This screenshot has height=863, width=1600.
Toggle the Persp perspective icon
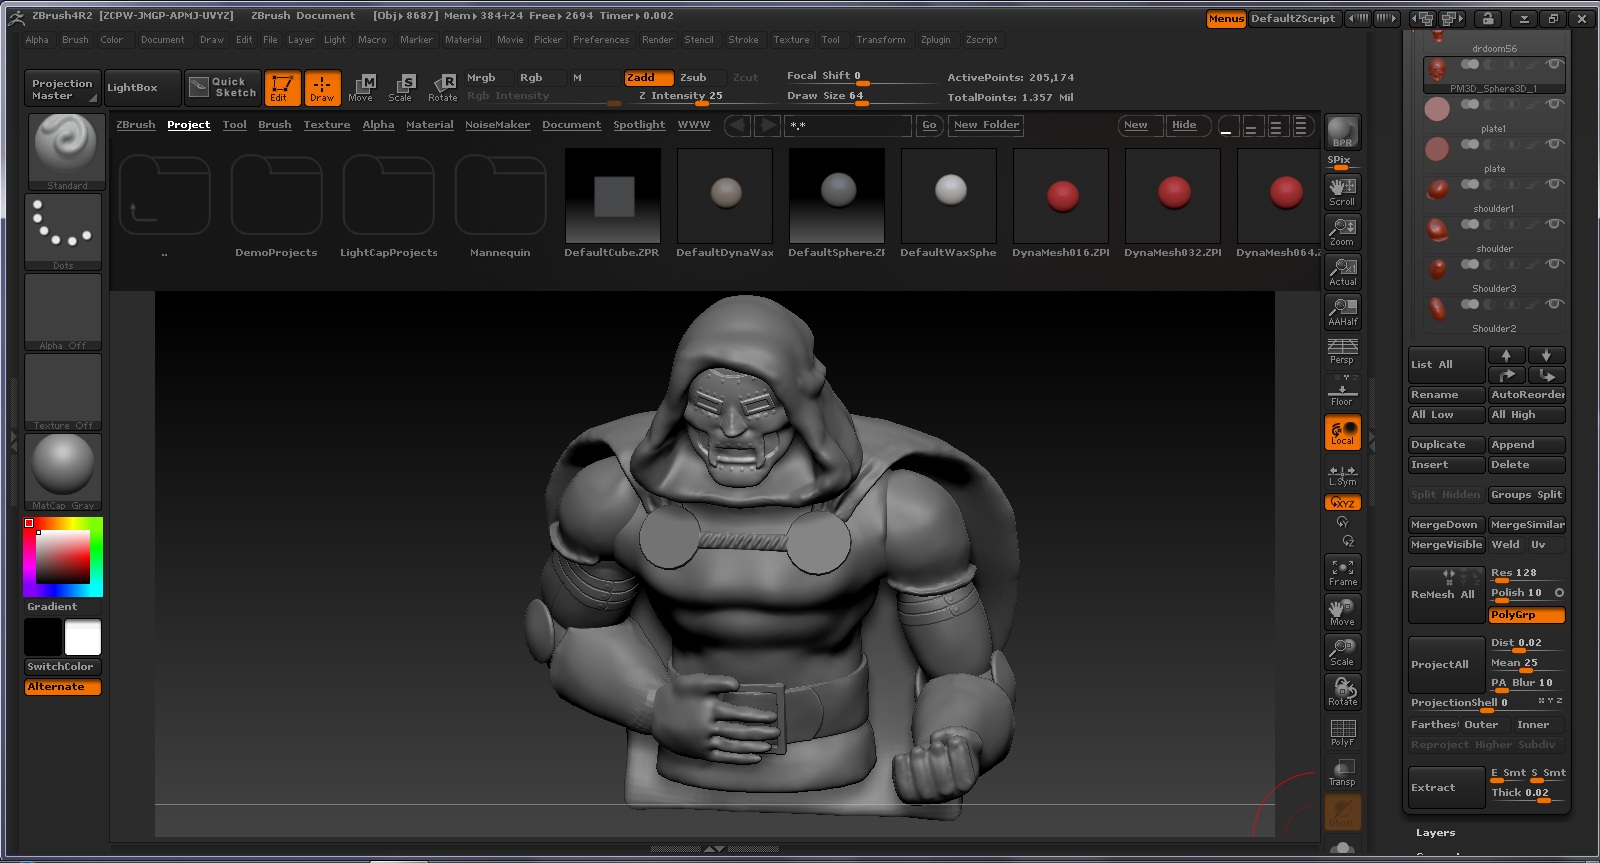point(1342,351)
